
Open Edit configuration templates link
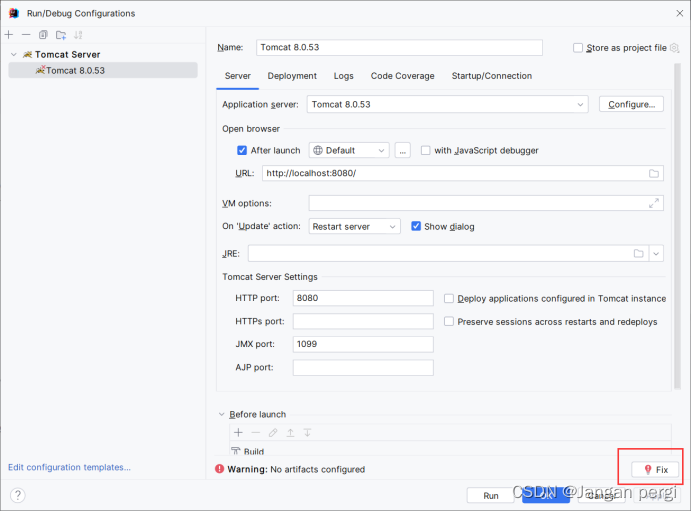pyautogui.click(x=69, y=467)
